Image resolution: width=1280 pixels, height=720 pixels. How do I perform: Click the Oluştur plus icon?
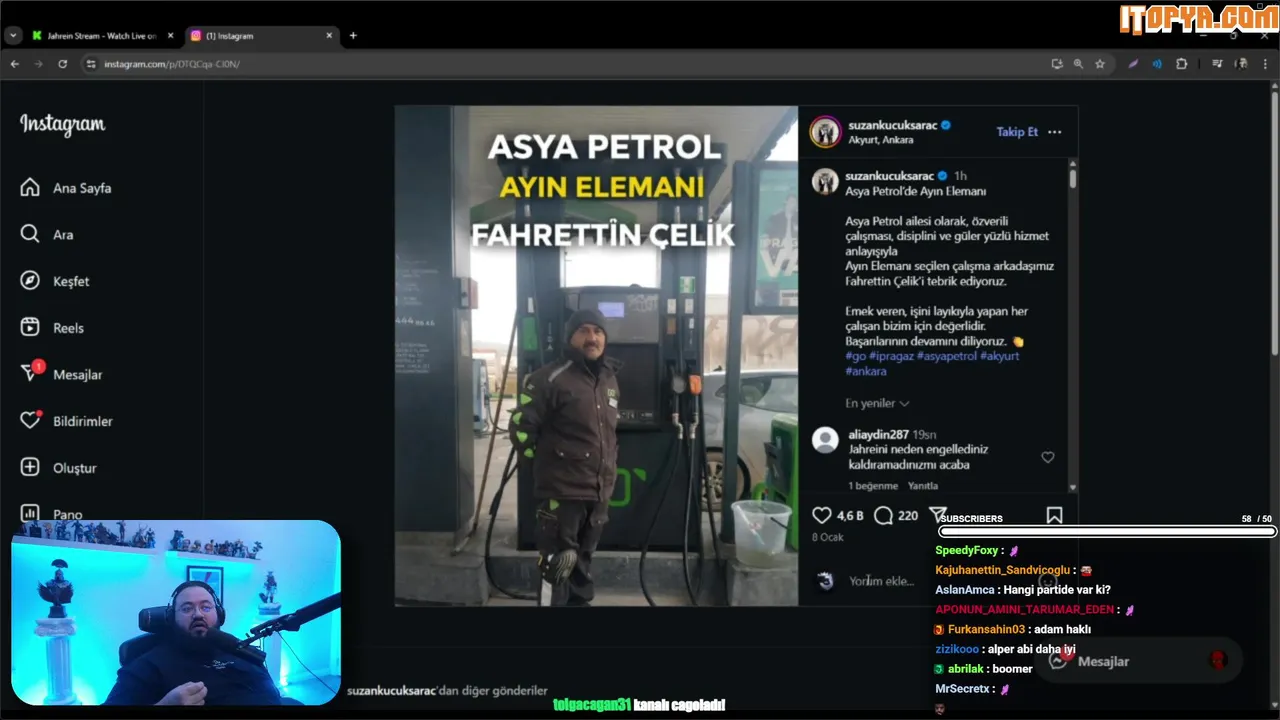pos(30,467)
